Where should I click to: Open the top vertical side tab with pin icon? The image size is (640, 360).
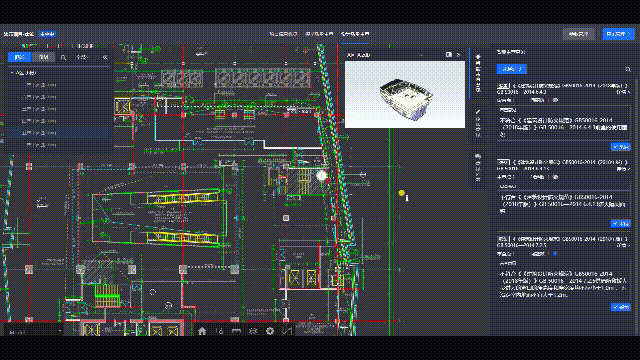pos(478,73)
